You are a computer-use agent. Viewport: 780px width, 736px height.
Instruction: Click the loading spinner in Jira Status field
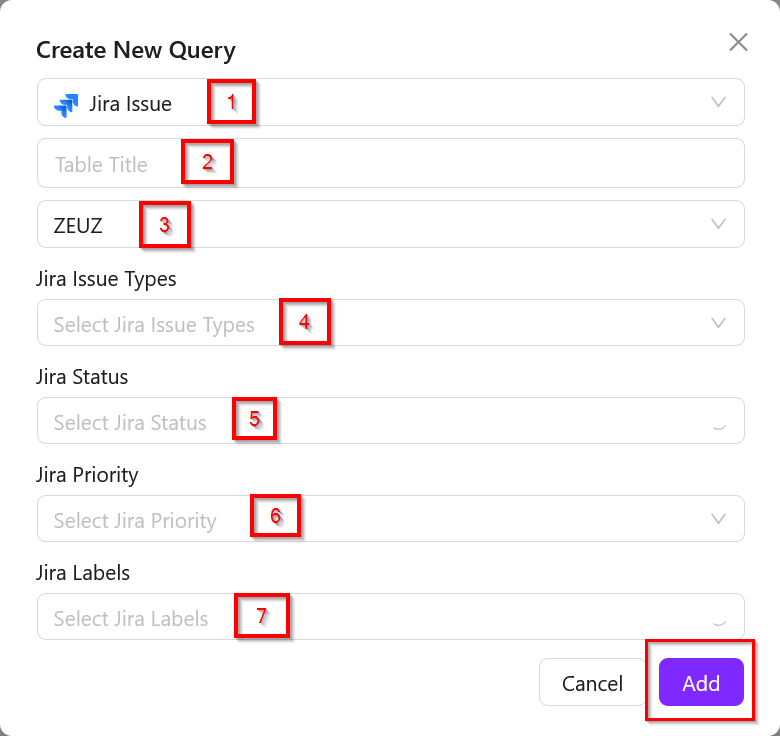(718, 422)
